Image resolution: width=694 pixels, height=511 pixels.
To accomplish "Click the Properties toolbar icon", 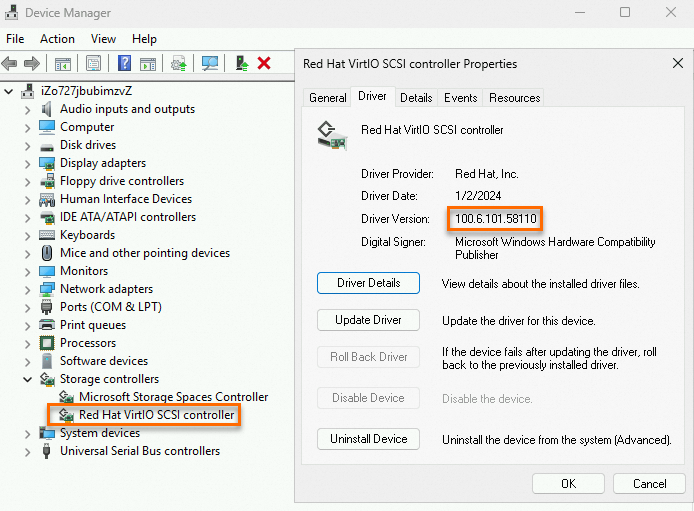I will point(93,64).
